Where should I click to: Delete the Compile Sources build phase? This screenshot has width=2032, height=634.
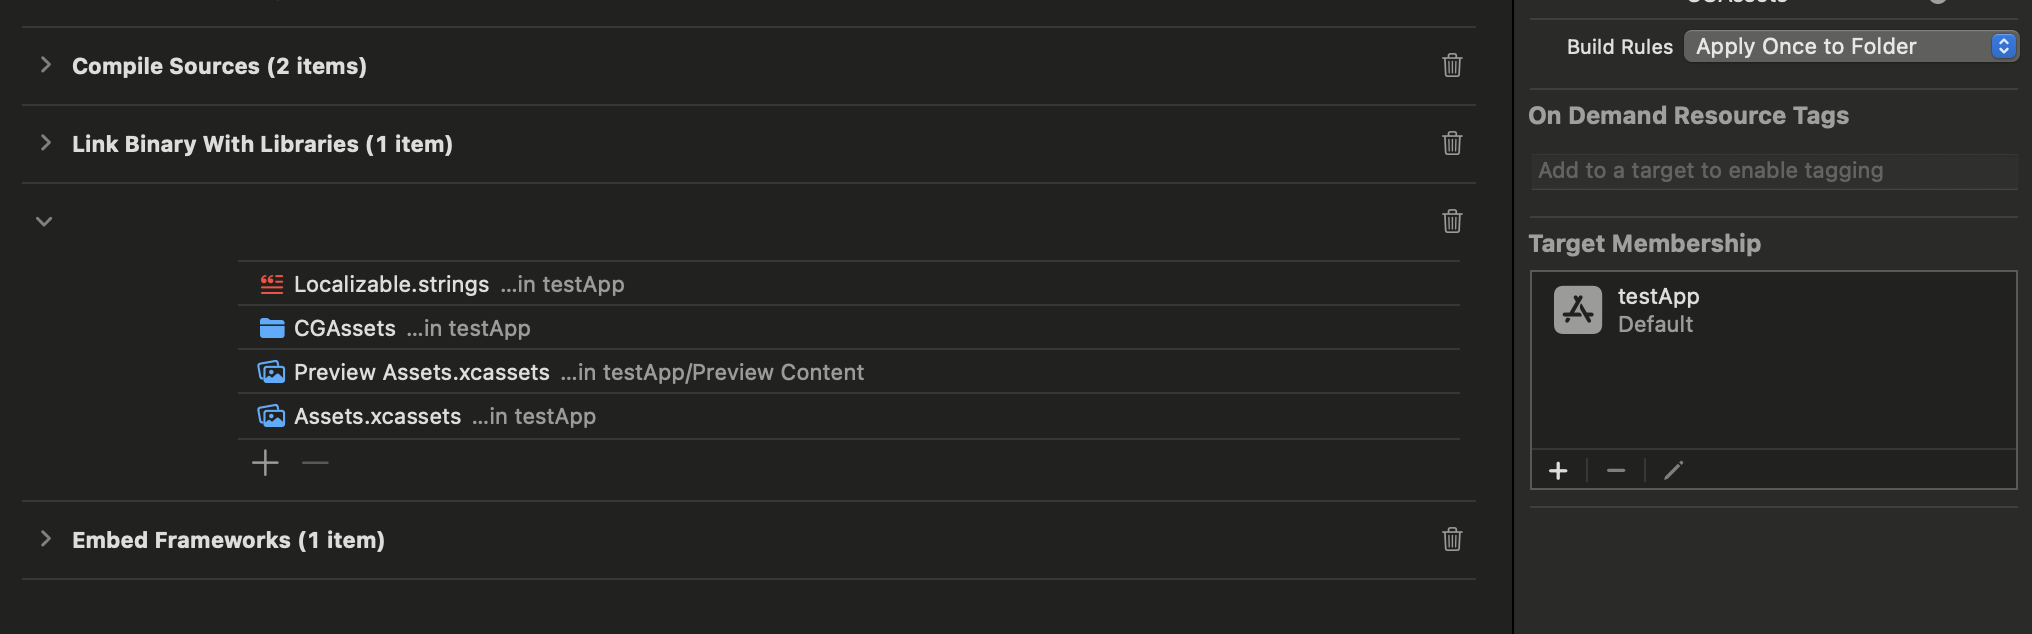point(1452,66)
